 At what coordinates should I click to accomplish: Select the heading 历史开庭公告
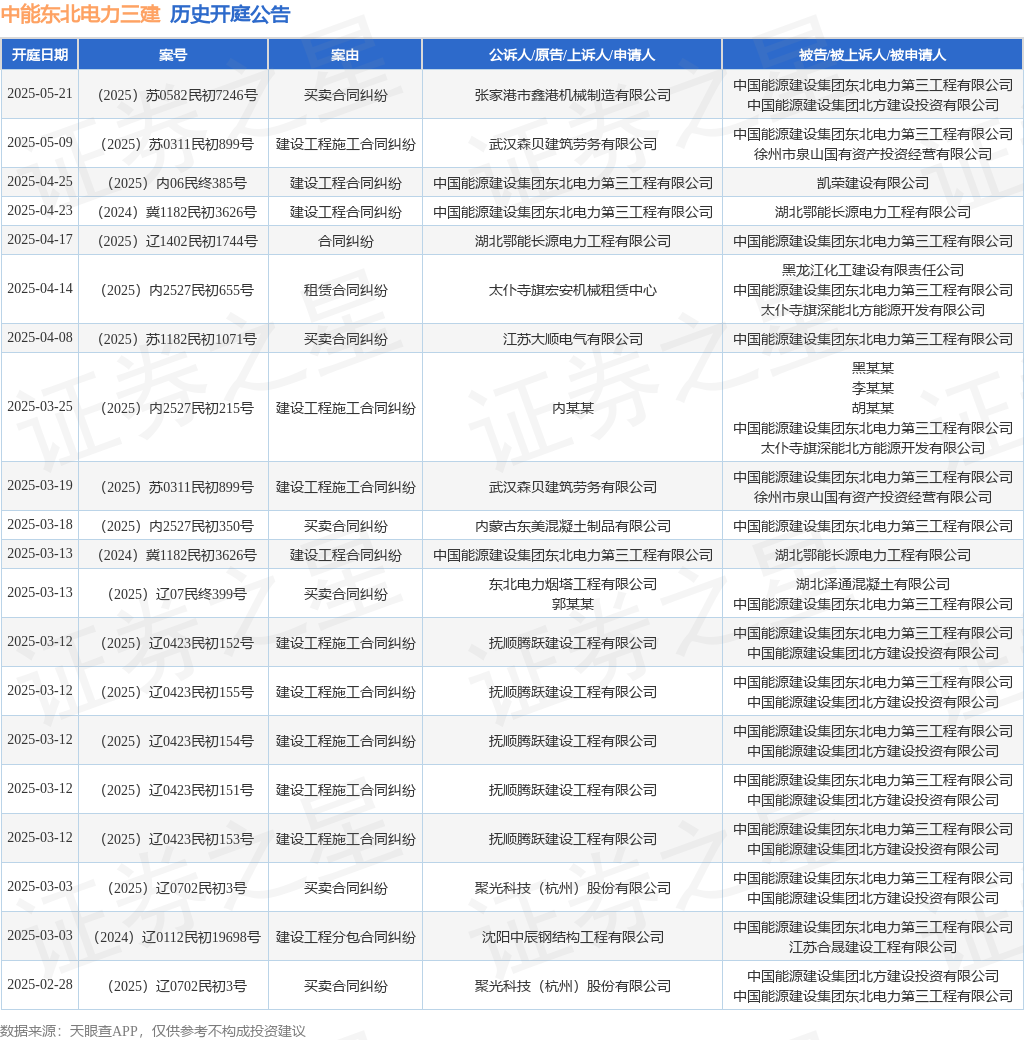click(x=230, y=14)
